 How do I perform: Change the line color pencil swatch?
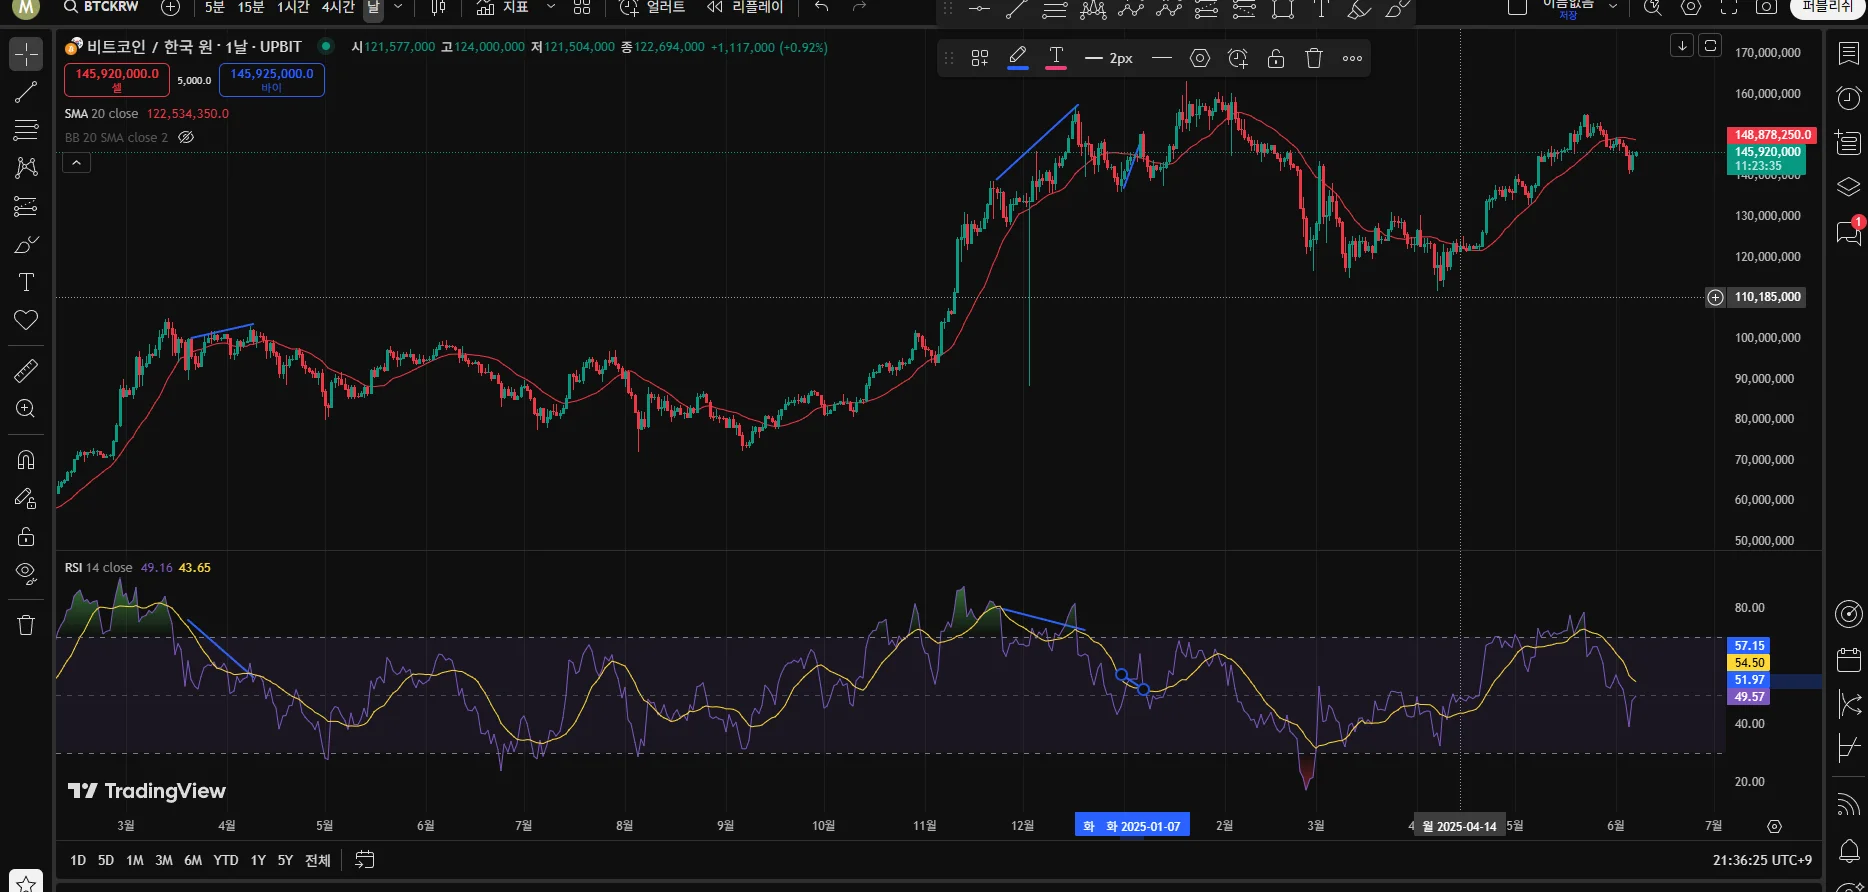(1018, 58)
